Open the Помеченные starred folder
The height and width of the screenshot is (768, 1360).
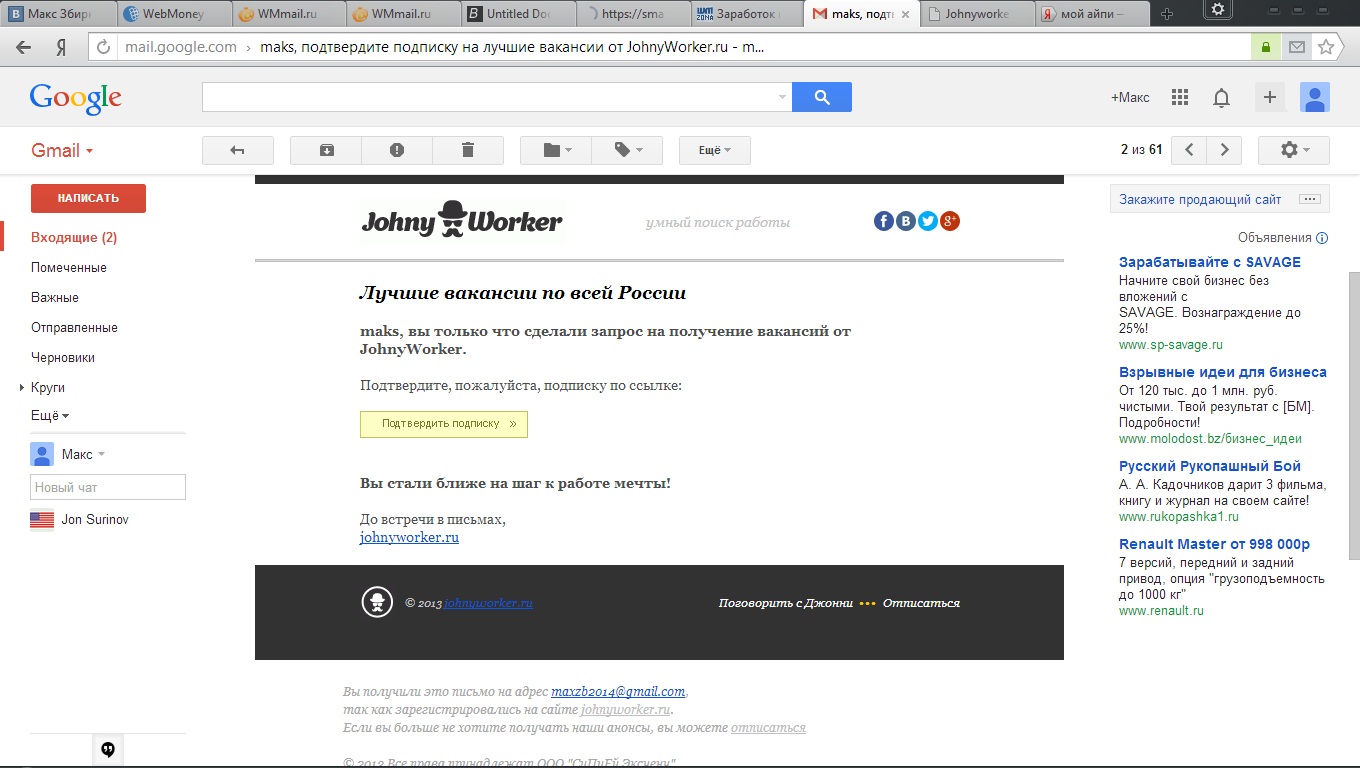pyautogui.click(x=69, y=267)
